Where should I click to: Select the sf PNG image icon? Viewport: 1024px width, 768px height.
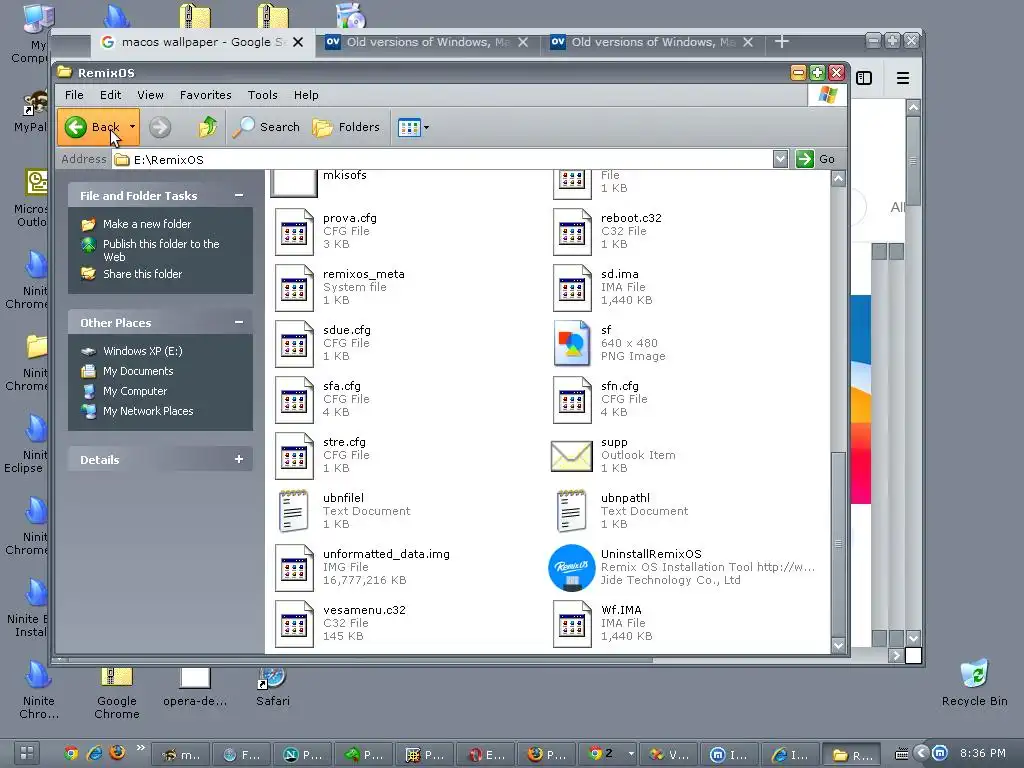[x=572, y=344]
